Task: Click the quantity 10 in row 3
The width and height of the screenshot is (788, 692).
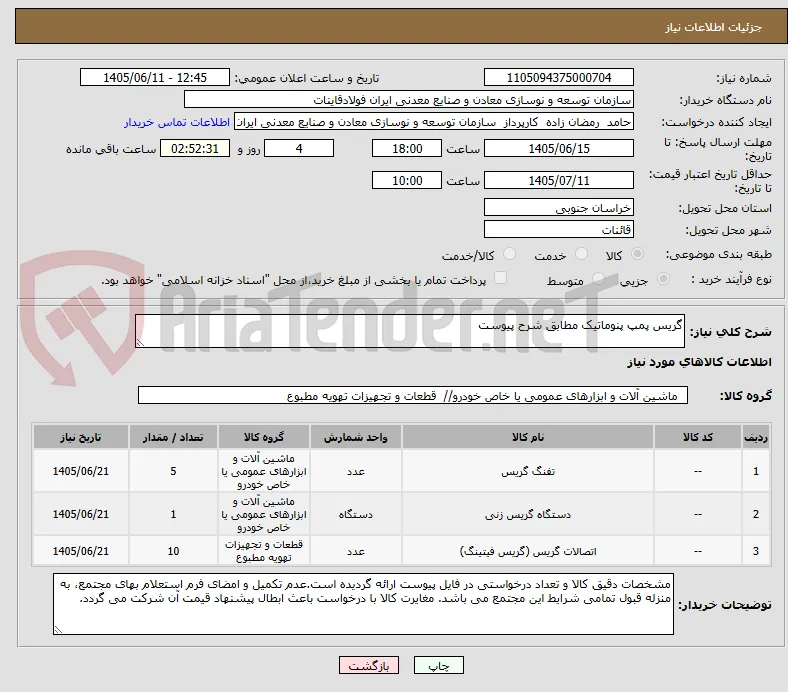Action: (173, 551)
